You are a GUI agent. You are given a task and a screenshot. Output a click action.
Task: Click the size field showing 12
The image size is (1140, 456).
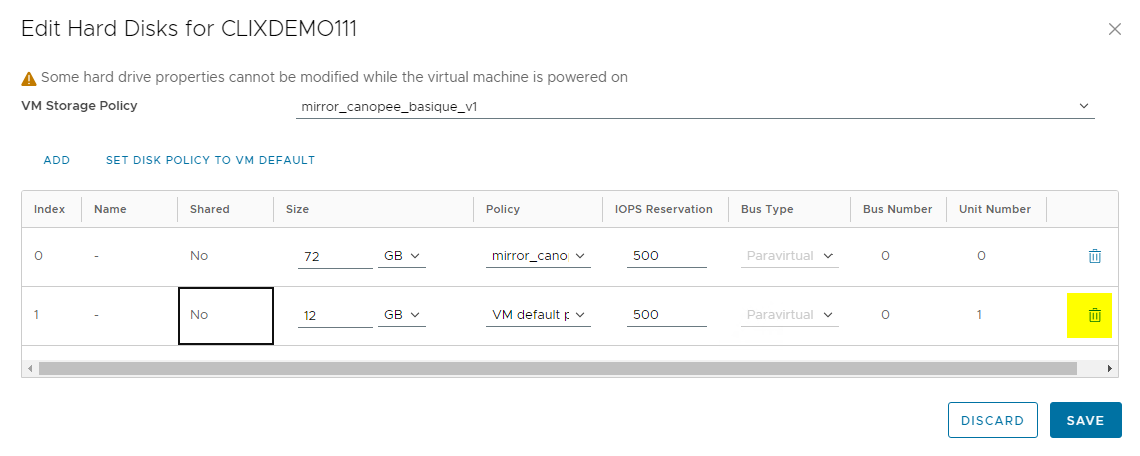pos(336,316)
